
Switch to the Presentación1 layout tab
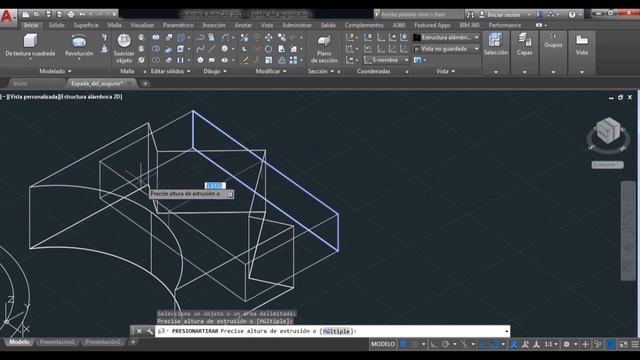[x=57, y=342]
